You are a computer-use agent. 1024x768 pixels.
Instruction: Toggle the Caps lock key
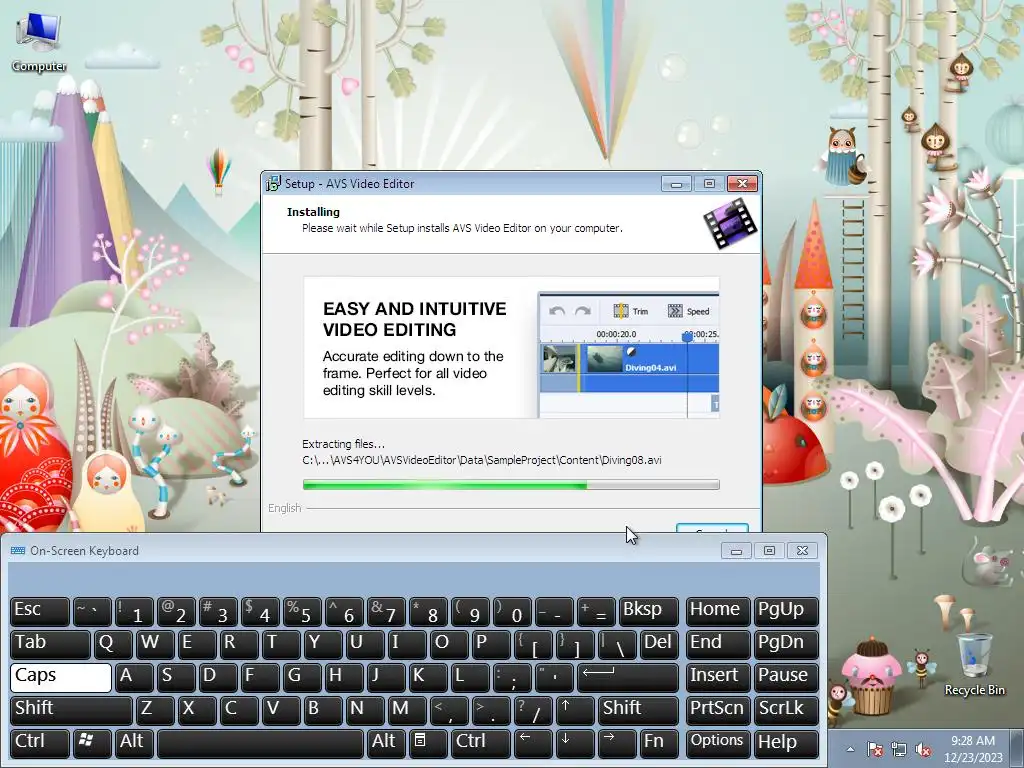click(x=61, y=677)
